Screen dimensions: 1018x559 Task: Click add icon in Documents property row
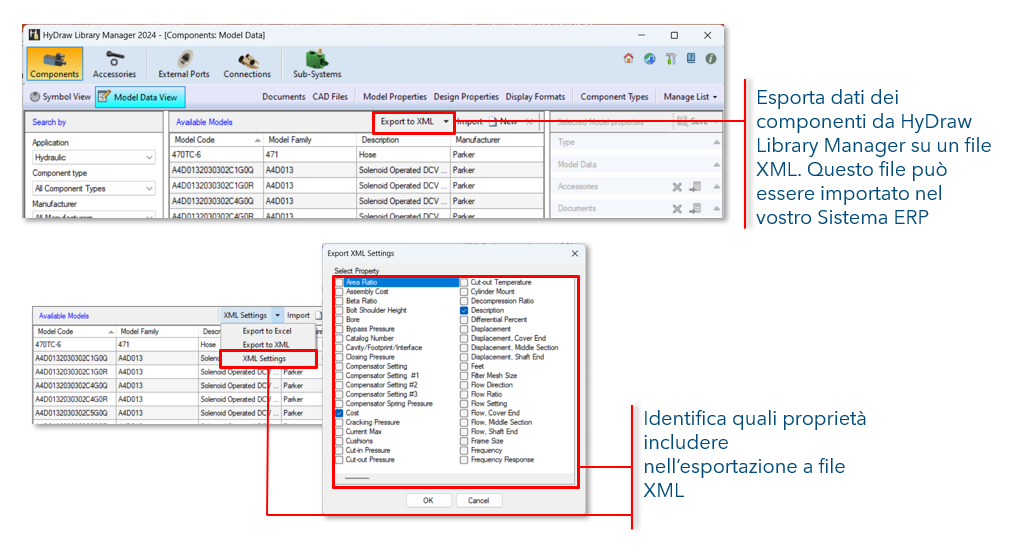pos(695,209)
